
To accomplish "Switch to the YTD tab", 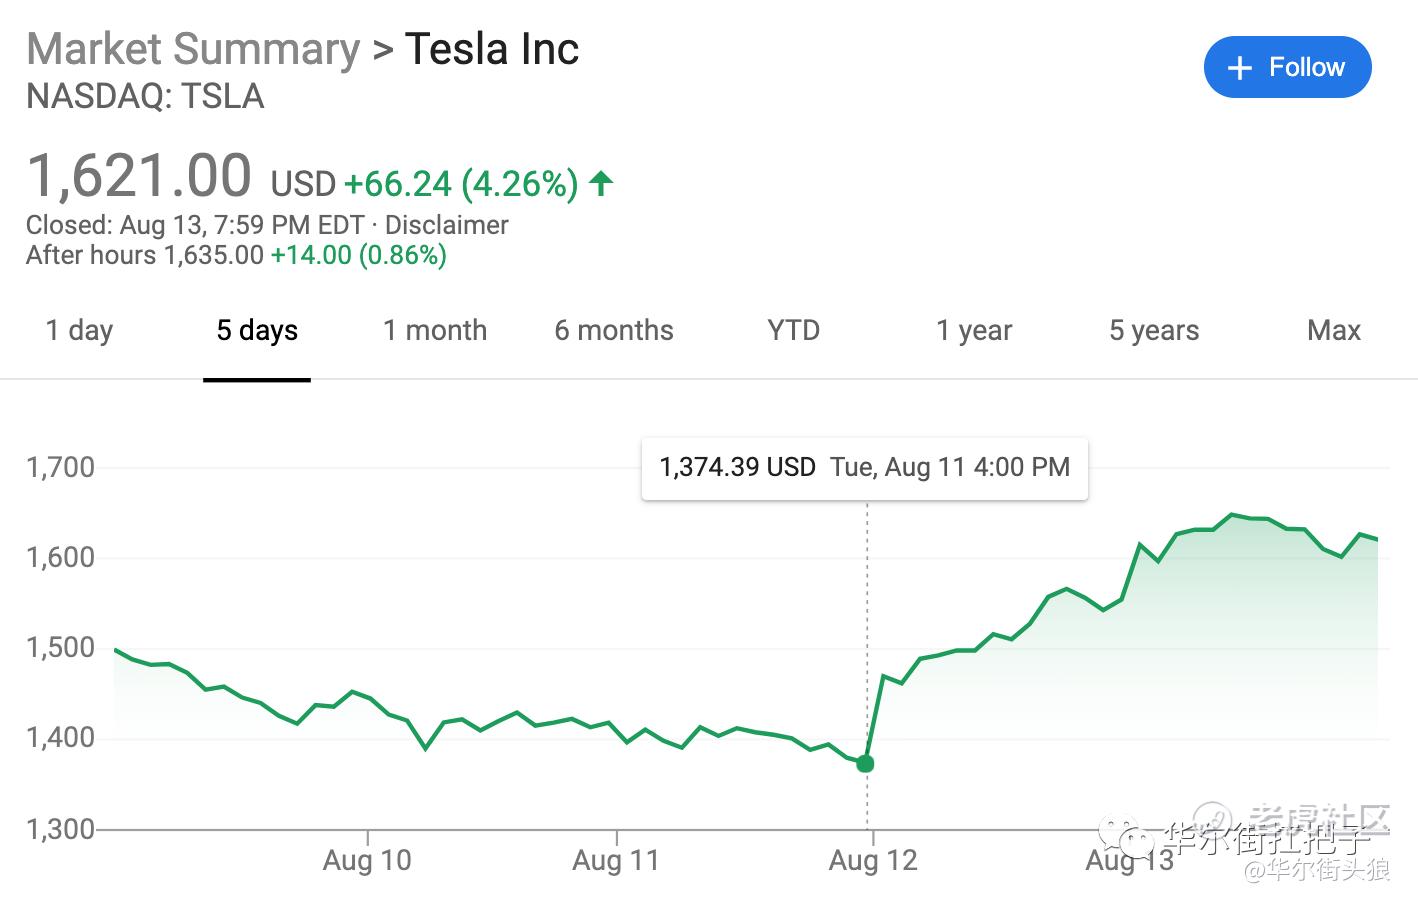I will (x=793, y=331).
